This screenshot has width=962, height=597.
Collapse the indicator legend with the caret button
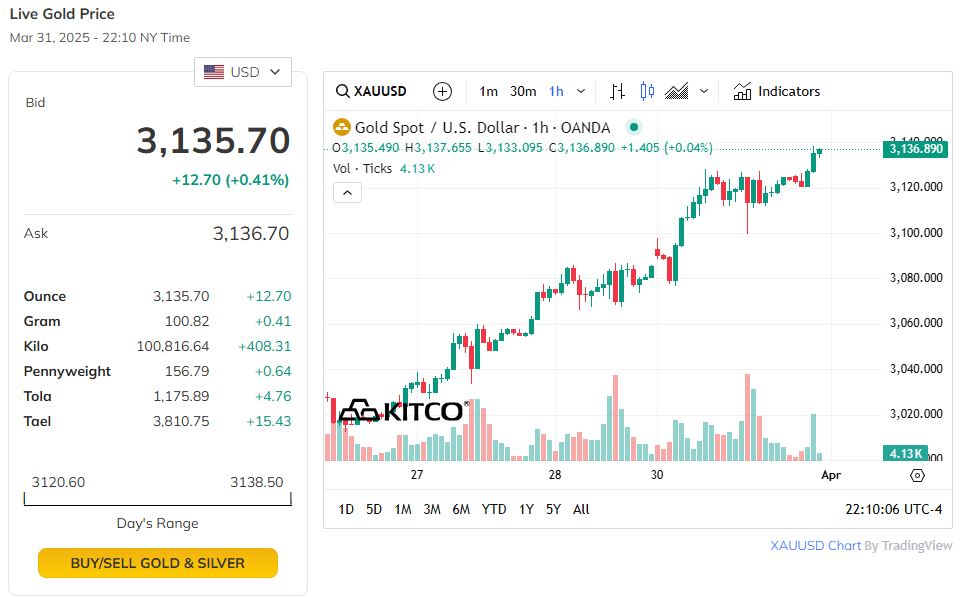347,192
